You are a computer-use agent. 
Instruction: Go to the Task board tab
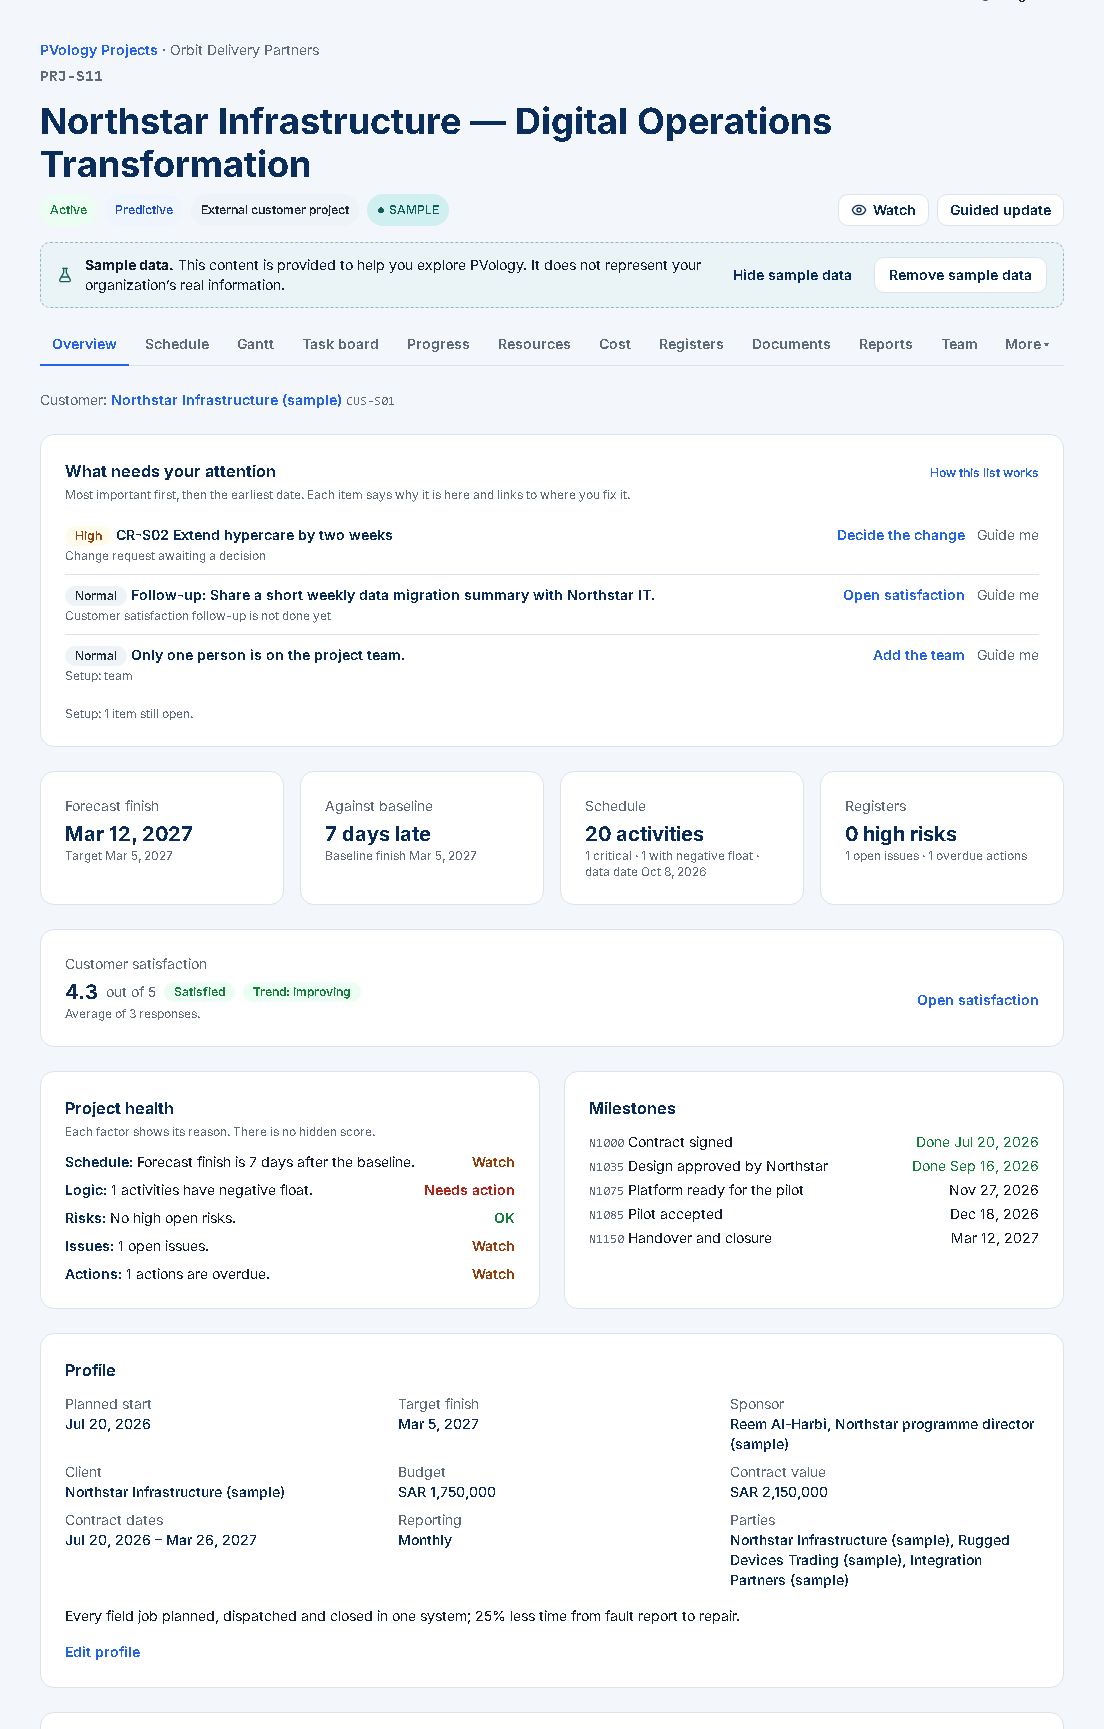click(x=340, y=344)
